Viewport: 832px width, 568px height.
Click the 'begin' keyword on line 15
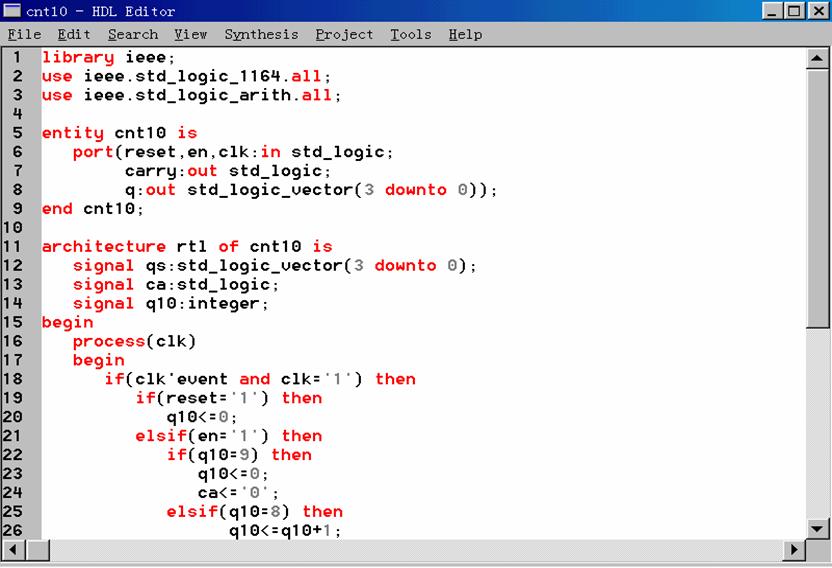[x=67, y=323]
